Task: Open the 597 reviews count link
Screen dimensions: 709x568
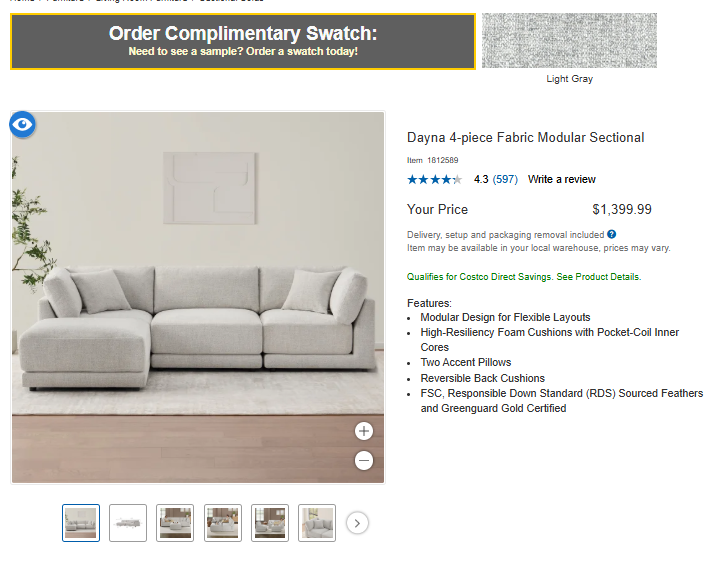Action: pyautogui.click(x=505, y=180)
